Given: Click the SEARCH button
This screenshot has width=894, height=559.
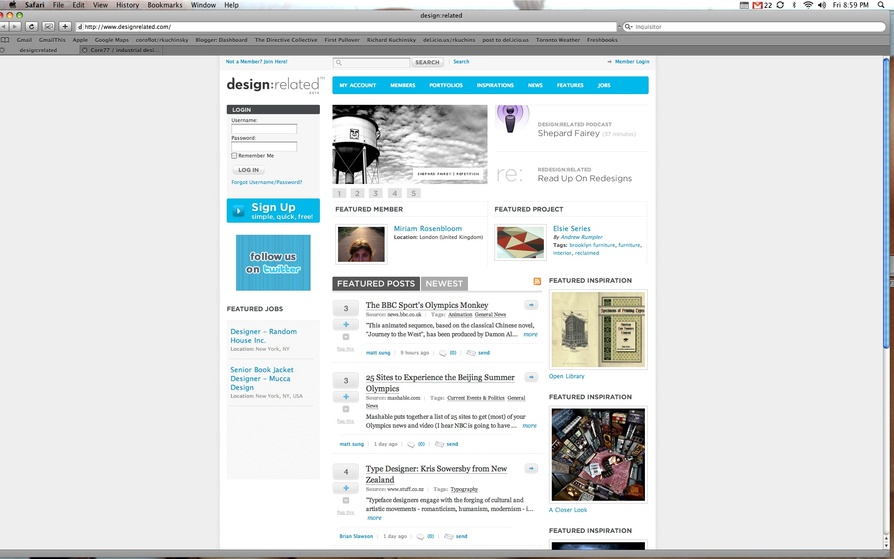Looking at the screenshot, I should pyautogui.click(x=427, y=62).
